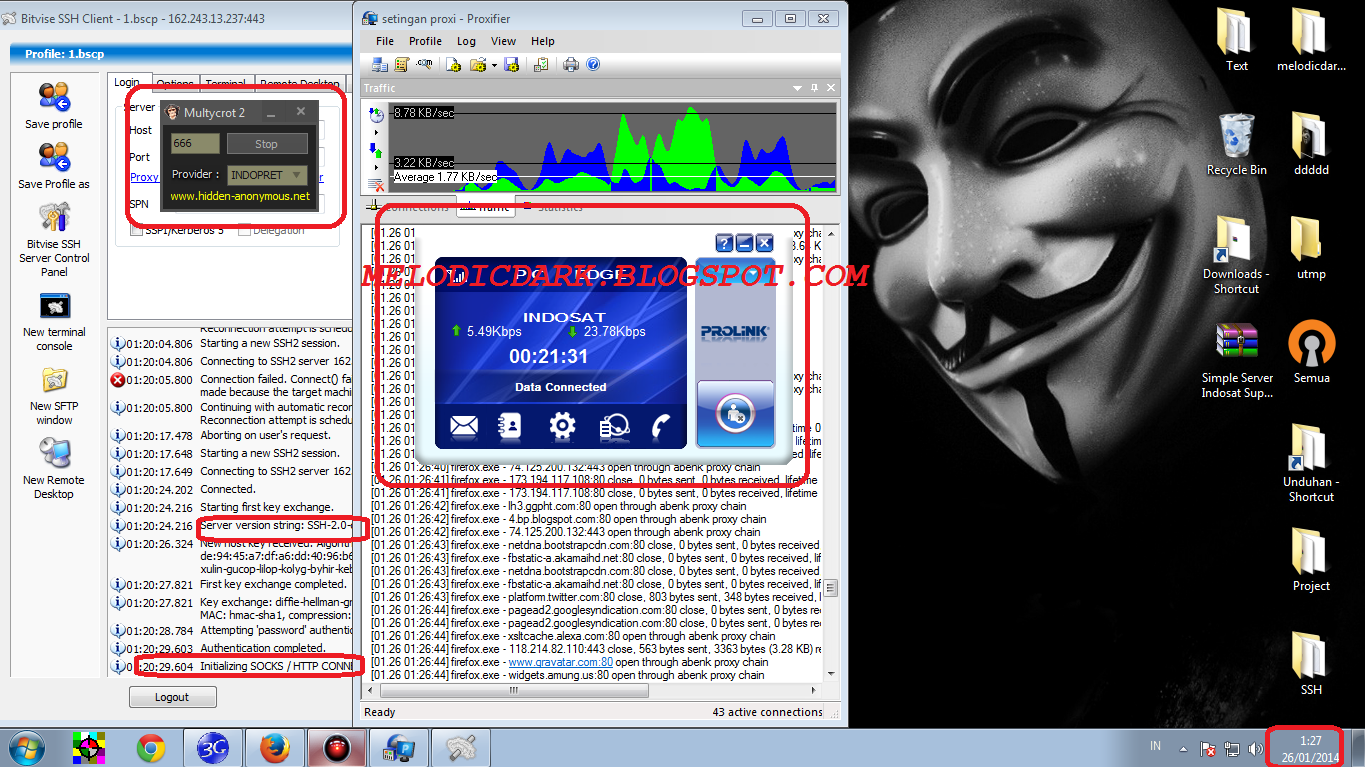This screenshot has width=1365, height=767.
Task: Open Simple Server Indosat archive on desktop
Action: [1237, 360]
